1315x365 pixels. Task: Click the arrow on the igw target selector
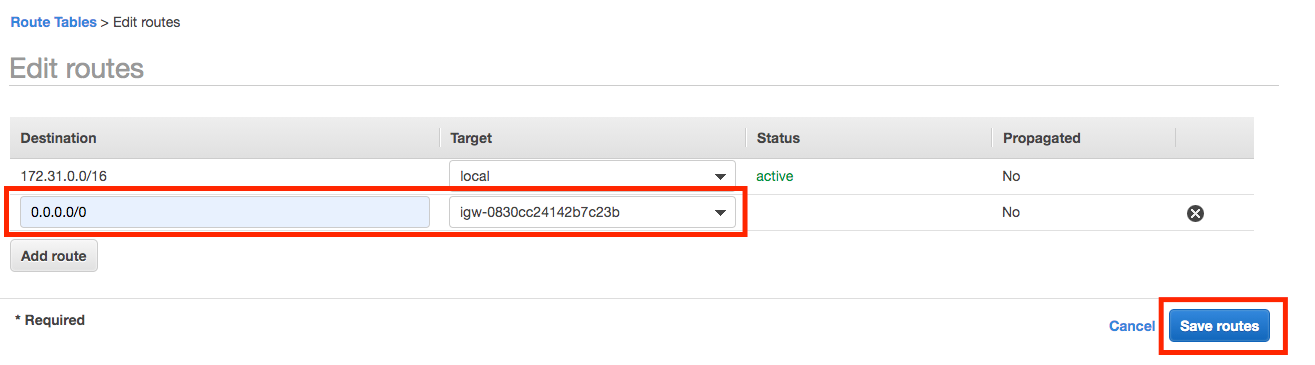(x=719, y=213)
